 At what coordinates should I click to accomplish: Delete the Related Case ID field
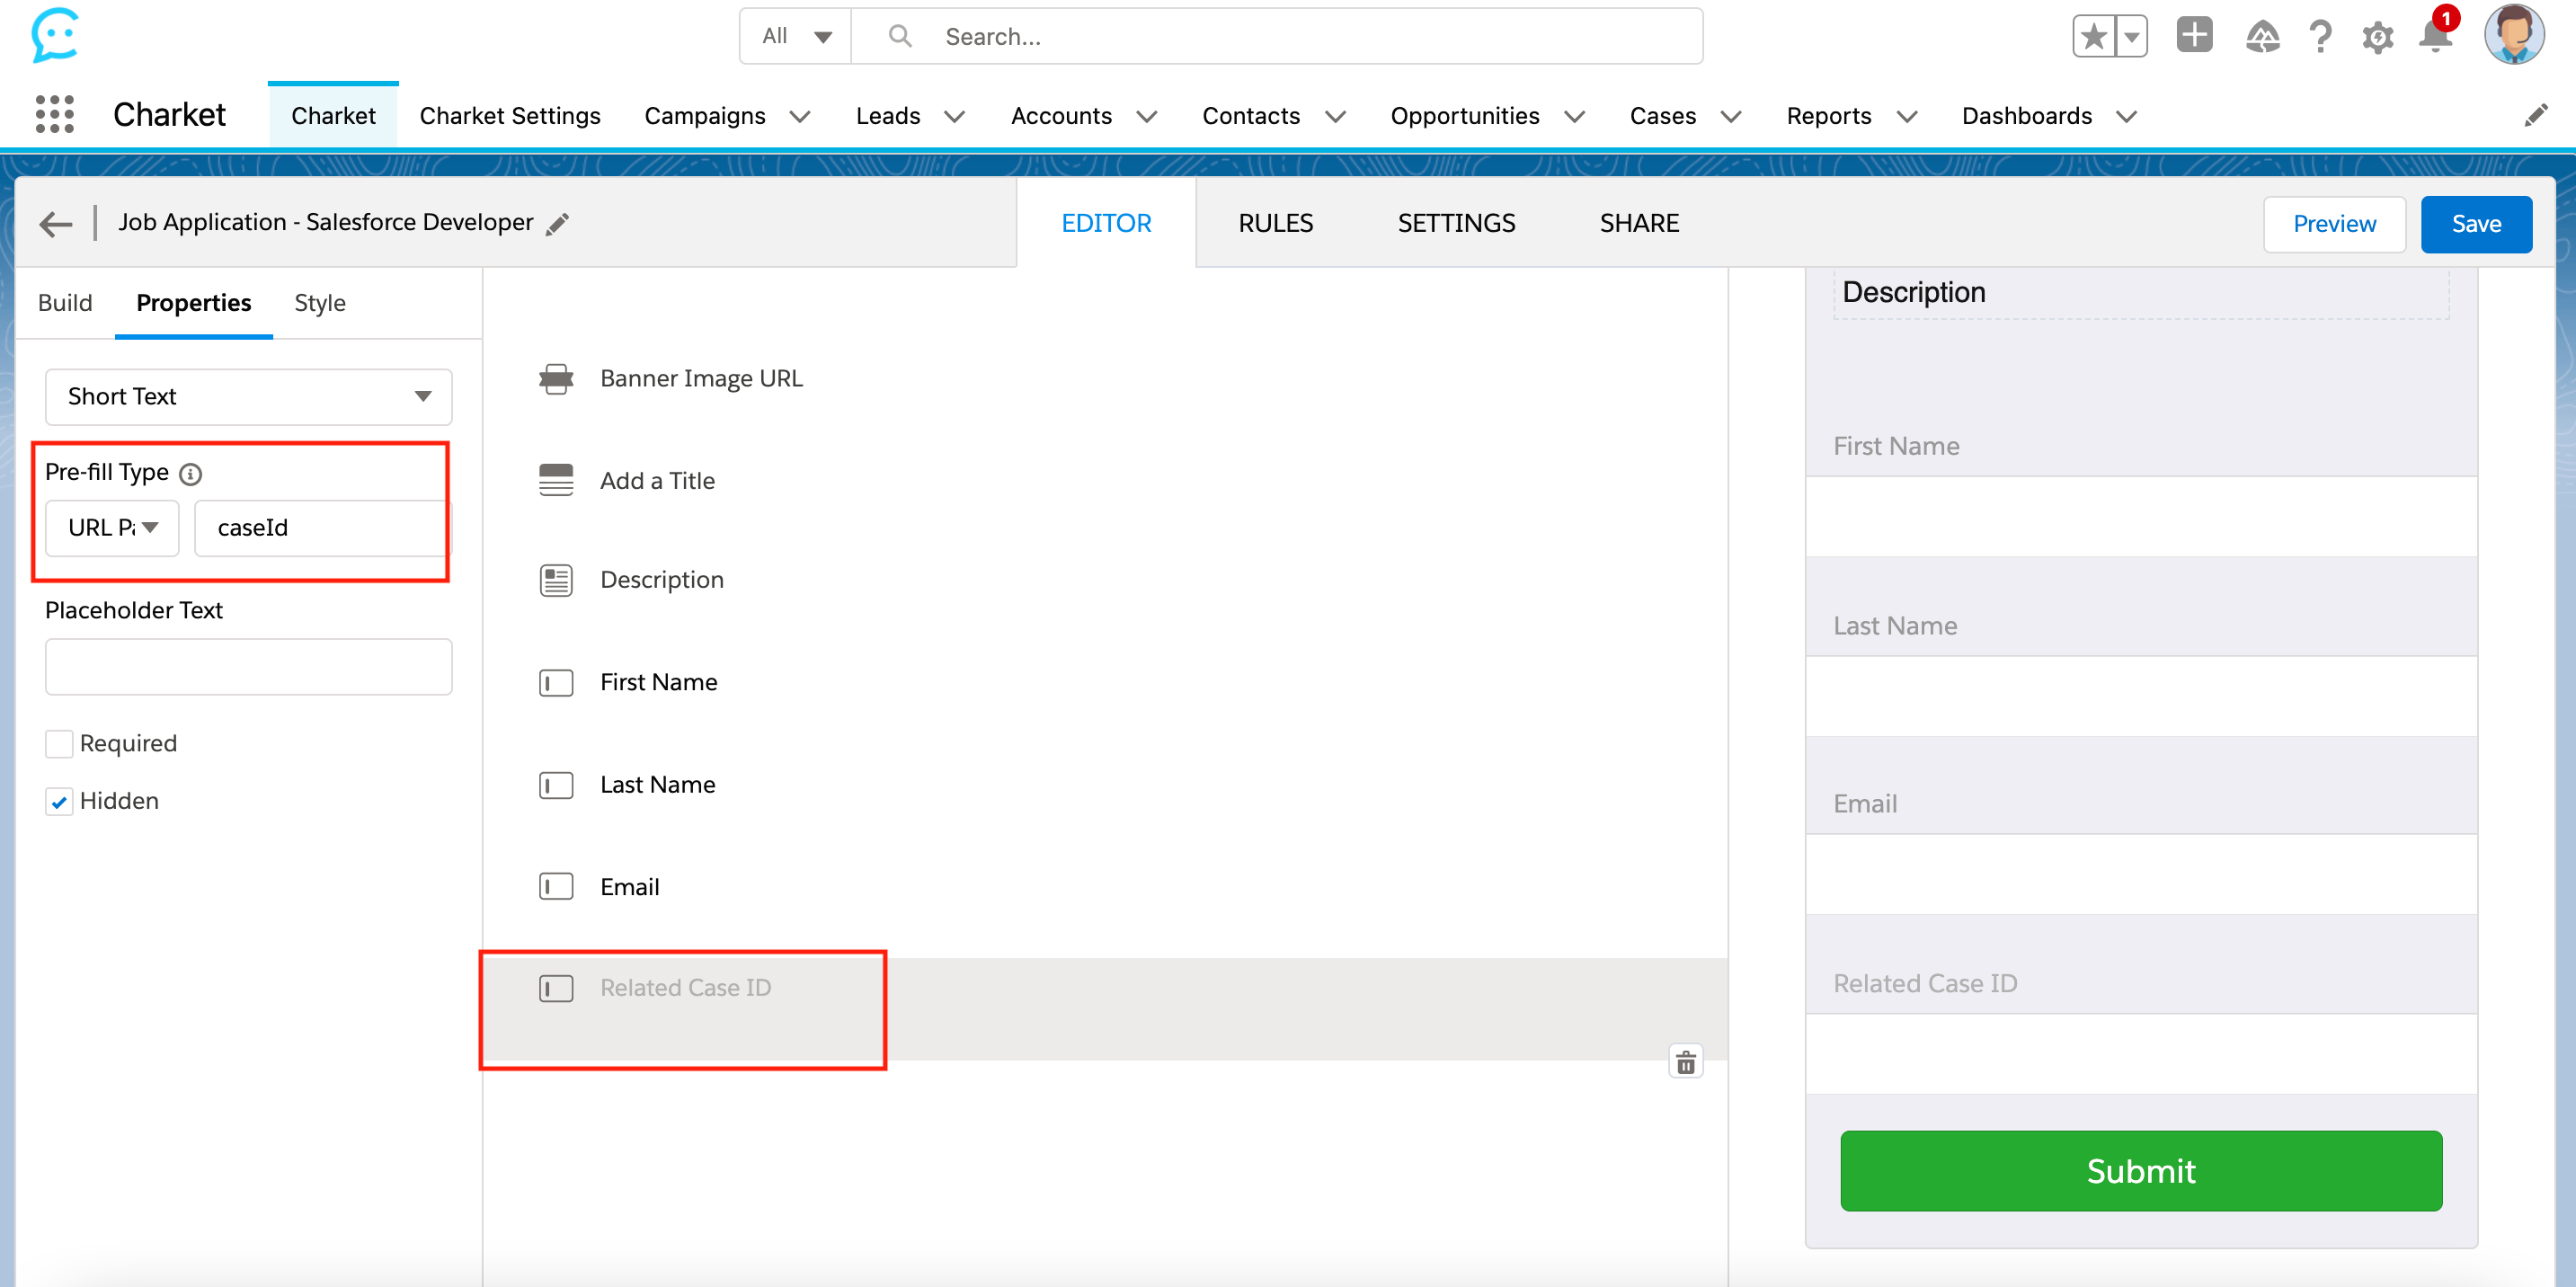1685,1062
